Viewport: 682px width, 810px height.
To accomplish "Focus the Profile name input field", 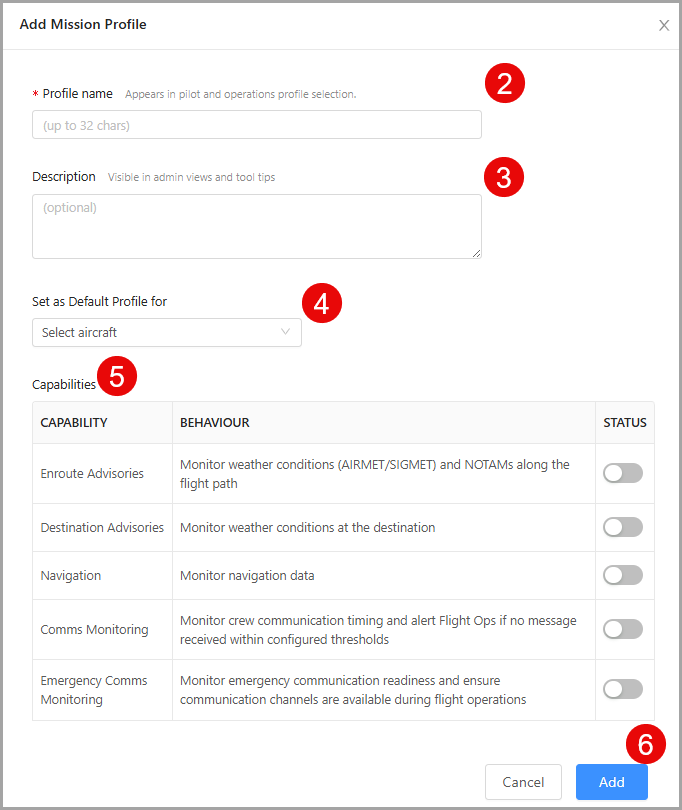I will pos(257,124).
